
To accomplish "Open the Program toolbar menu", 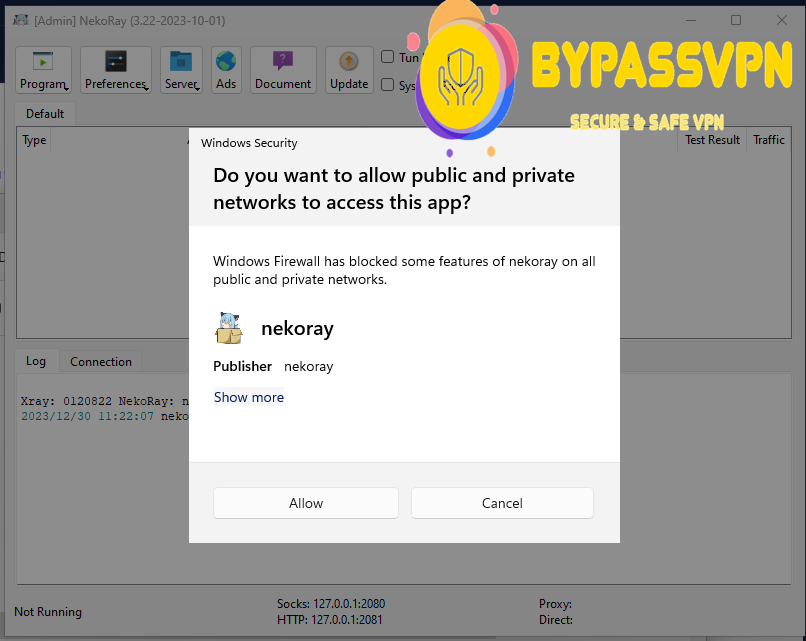I will tap(43, 70).
